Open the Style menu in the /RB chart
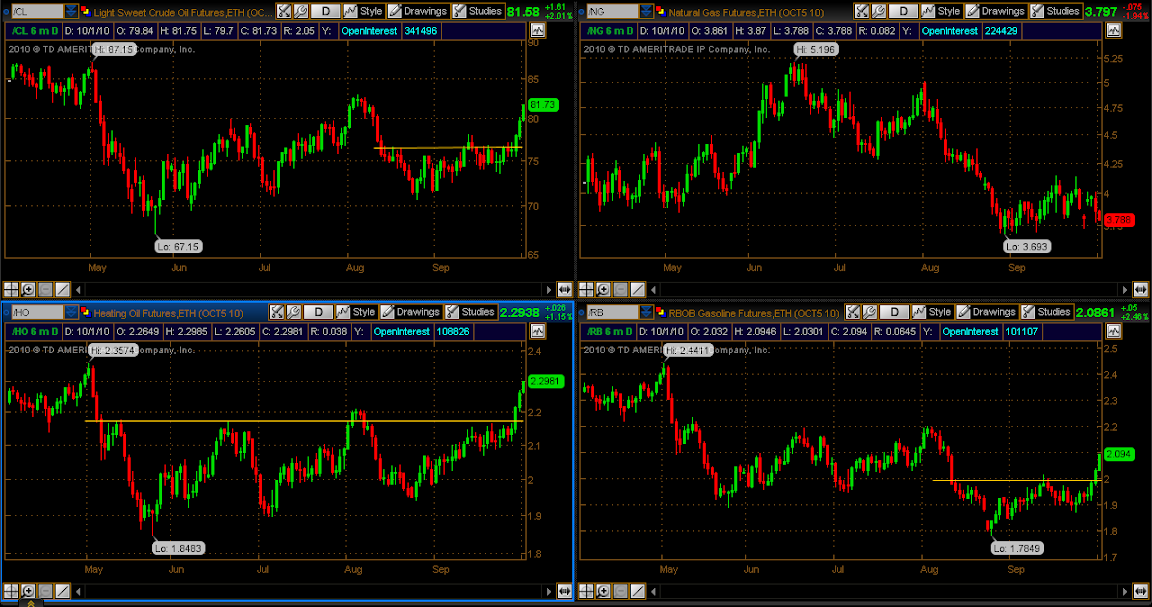Image resolution: width=1152 pixels, height=607 pixels. coord(932,312)
